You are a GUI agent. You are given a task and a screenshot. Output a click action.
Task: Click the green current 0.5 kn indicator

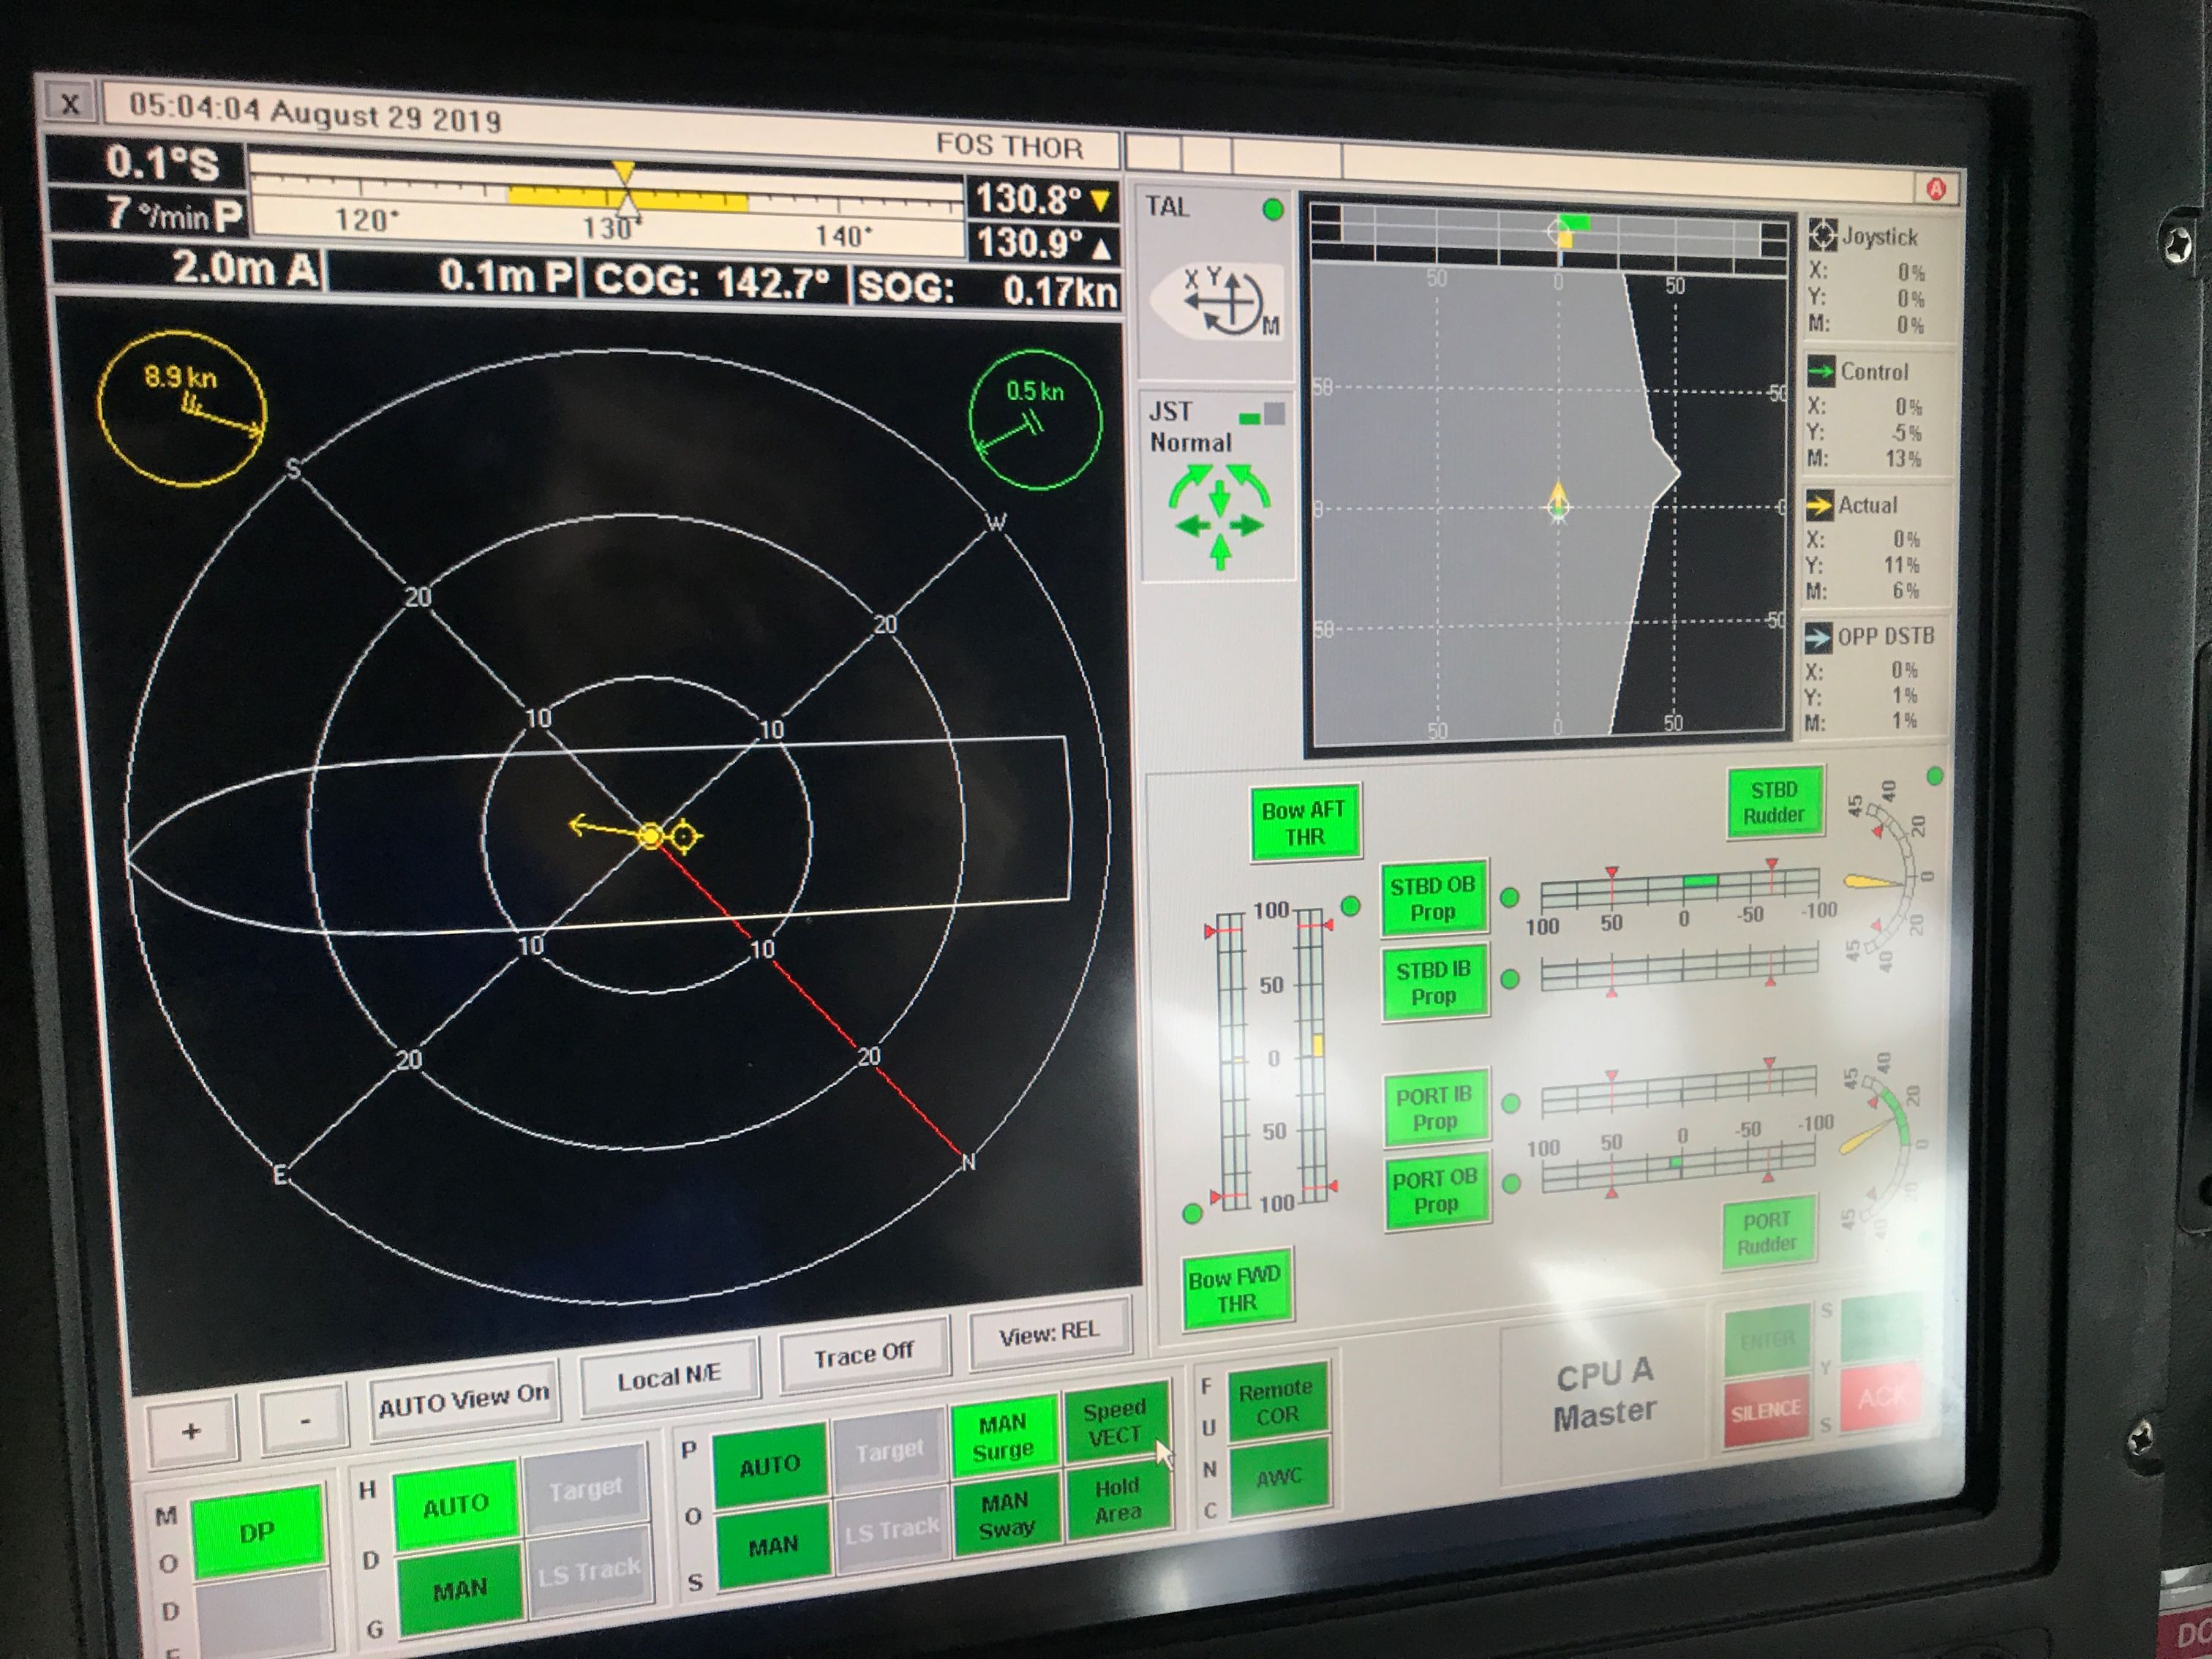click(x=1035, y=419)
